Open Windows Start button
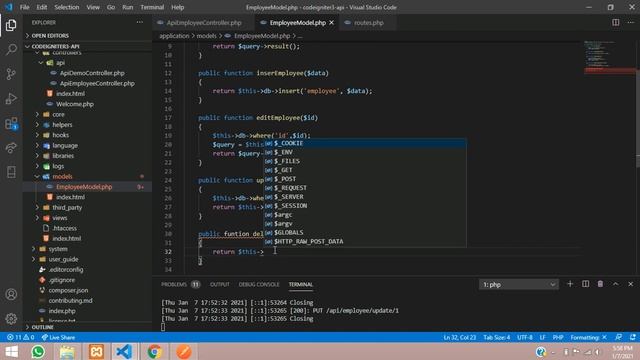 point(11,351)
